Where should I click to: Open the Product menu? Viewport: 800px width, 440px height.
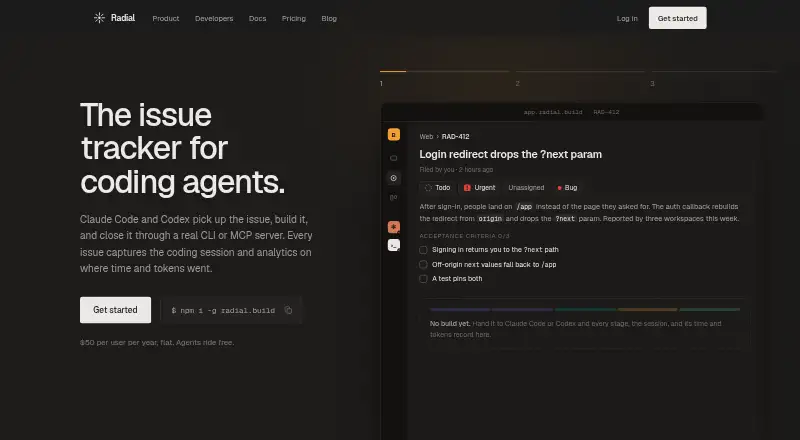coord(166,18)
